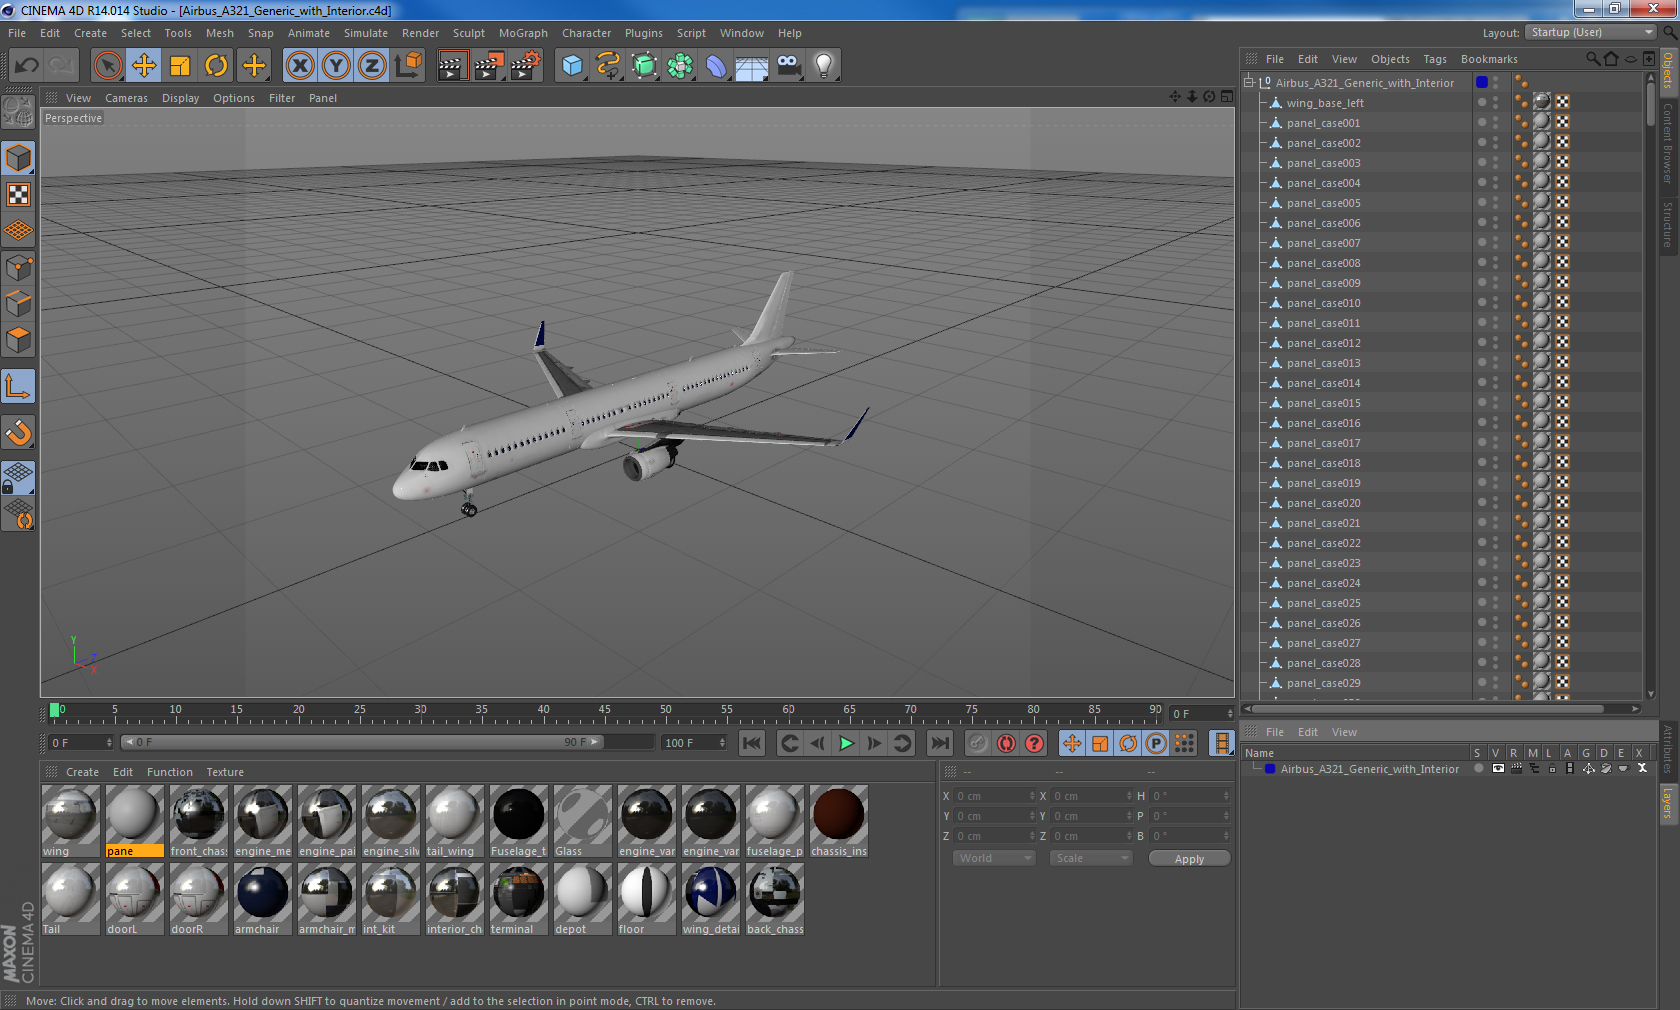Activate the Move tool in top toolbar

point(144,66)
